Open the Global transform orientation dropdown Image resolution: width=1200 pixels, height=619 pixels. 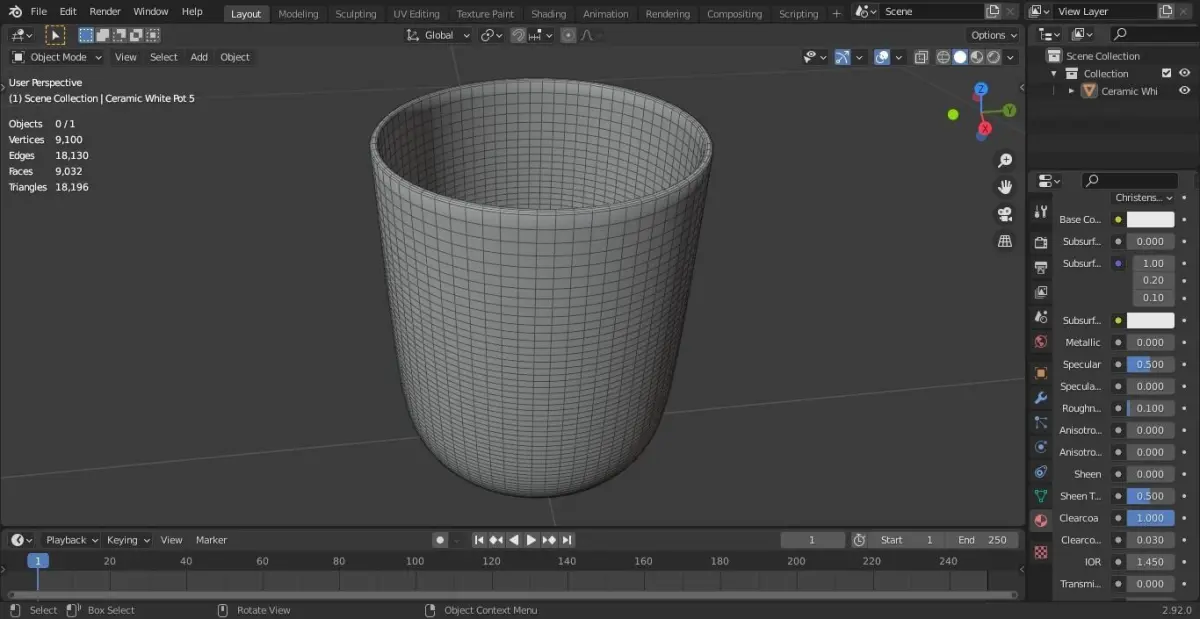click(439, 35)
